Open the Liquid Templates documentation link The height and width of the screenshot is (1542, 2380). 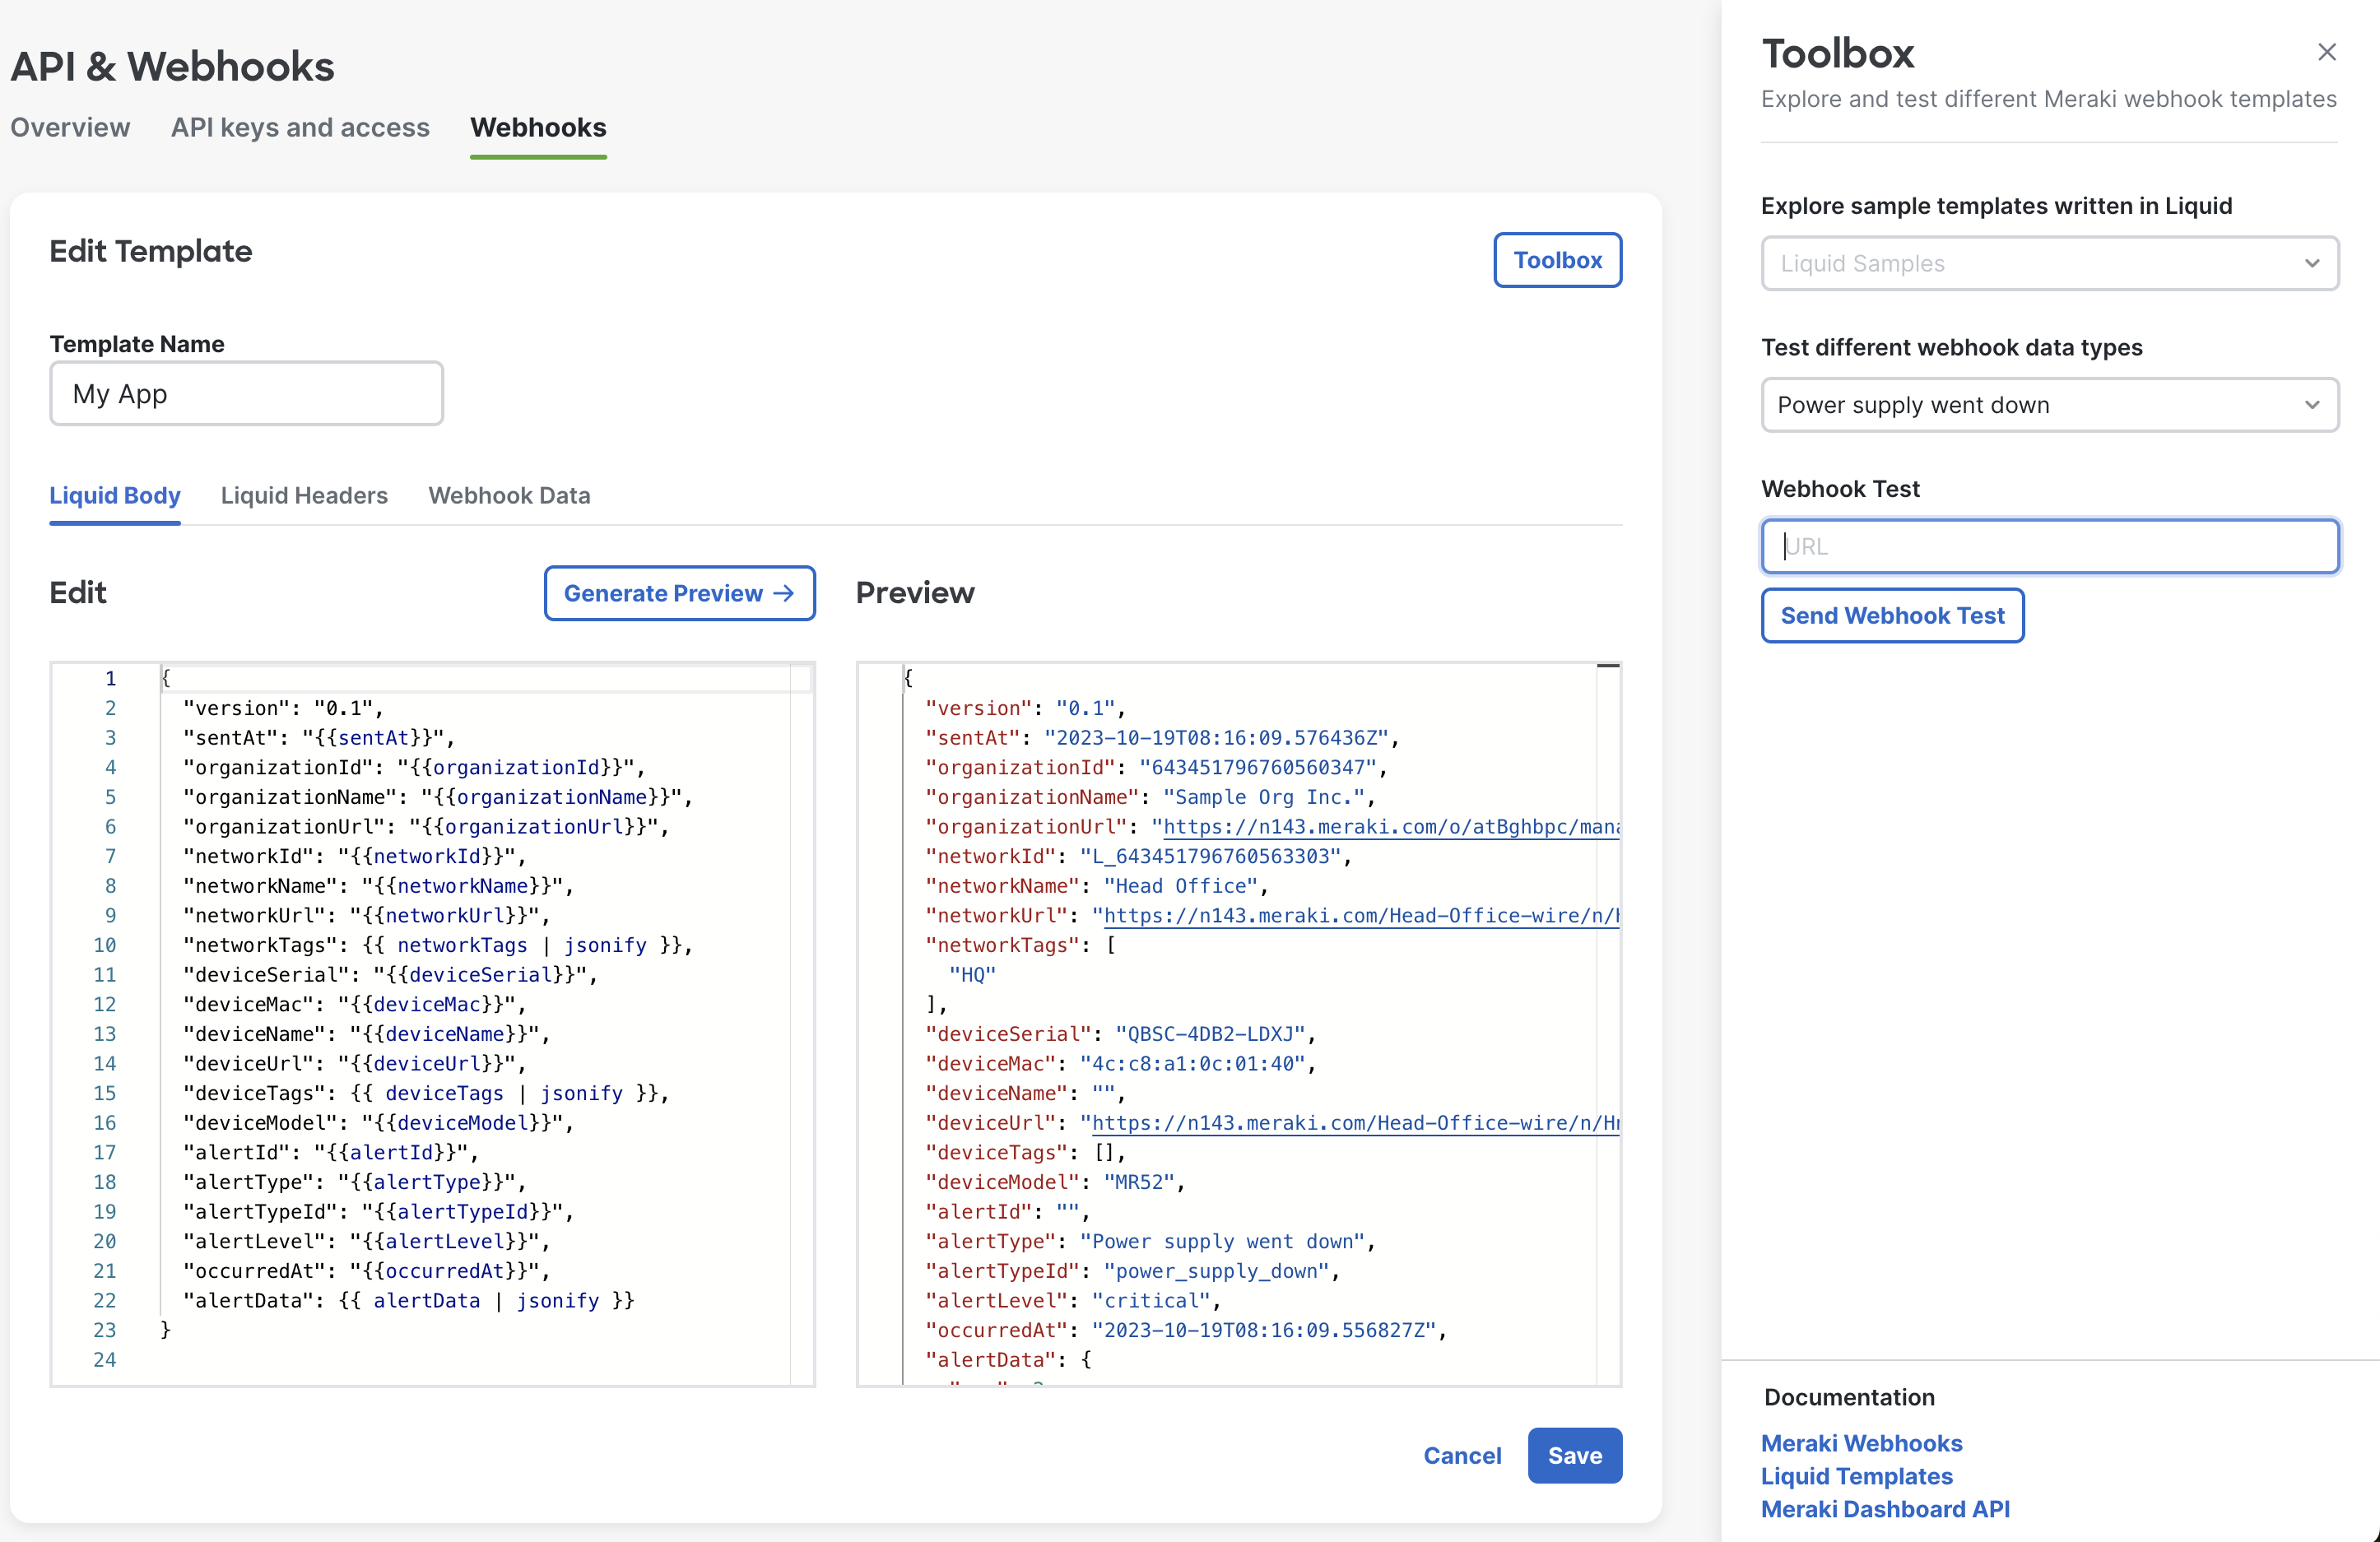tap(1856, 1476)
